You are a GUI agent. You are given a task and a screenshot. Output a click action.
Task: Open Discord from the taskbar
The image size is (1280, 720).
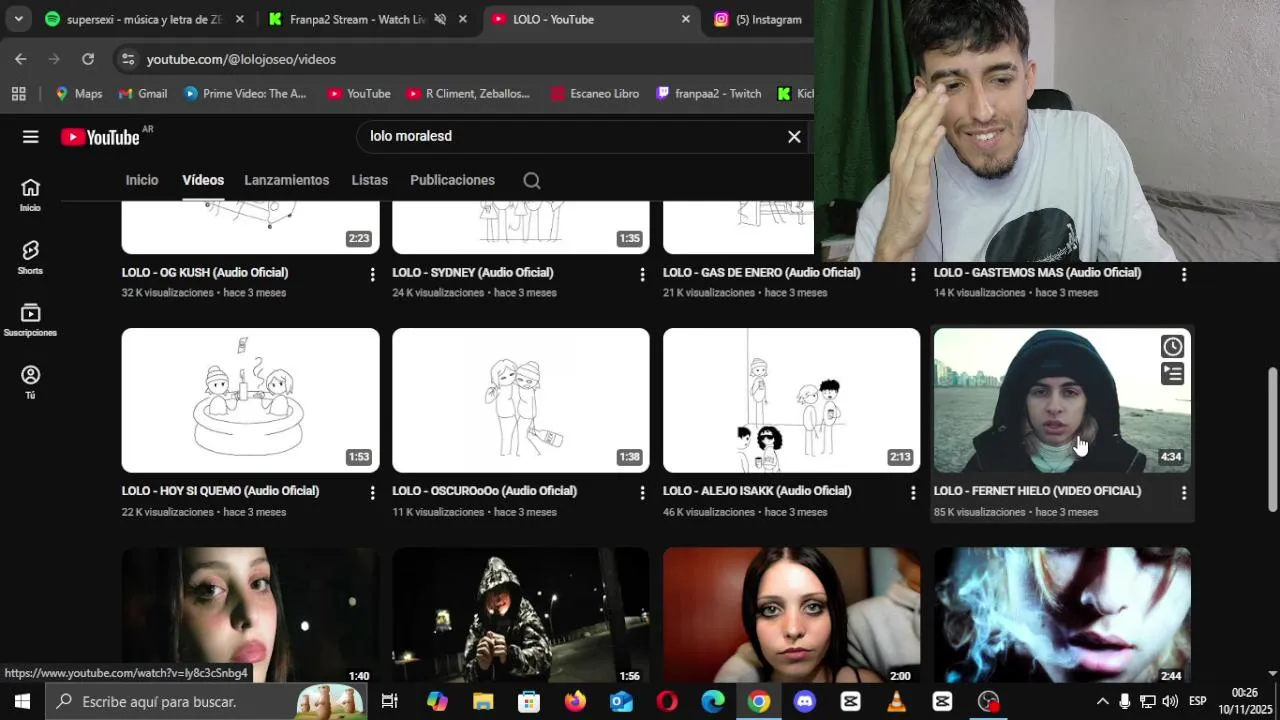click(805, 701)
